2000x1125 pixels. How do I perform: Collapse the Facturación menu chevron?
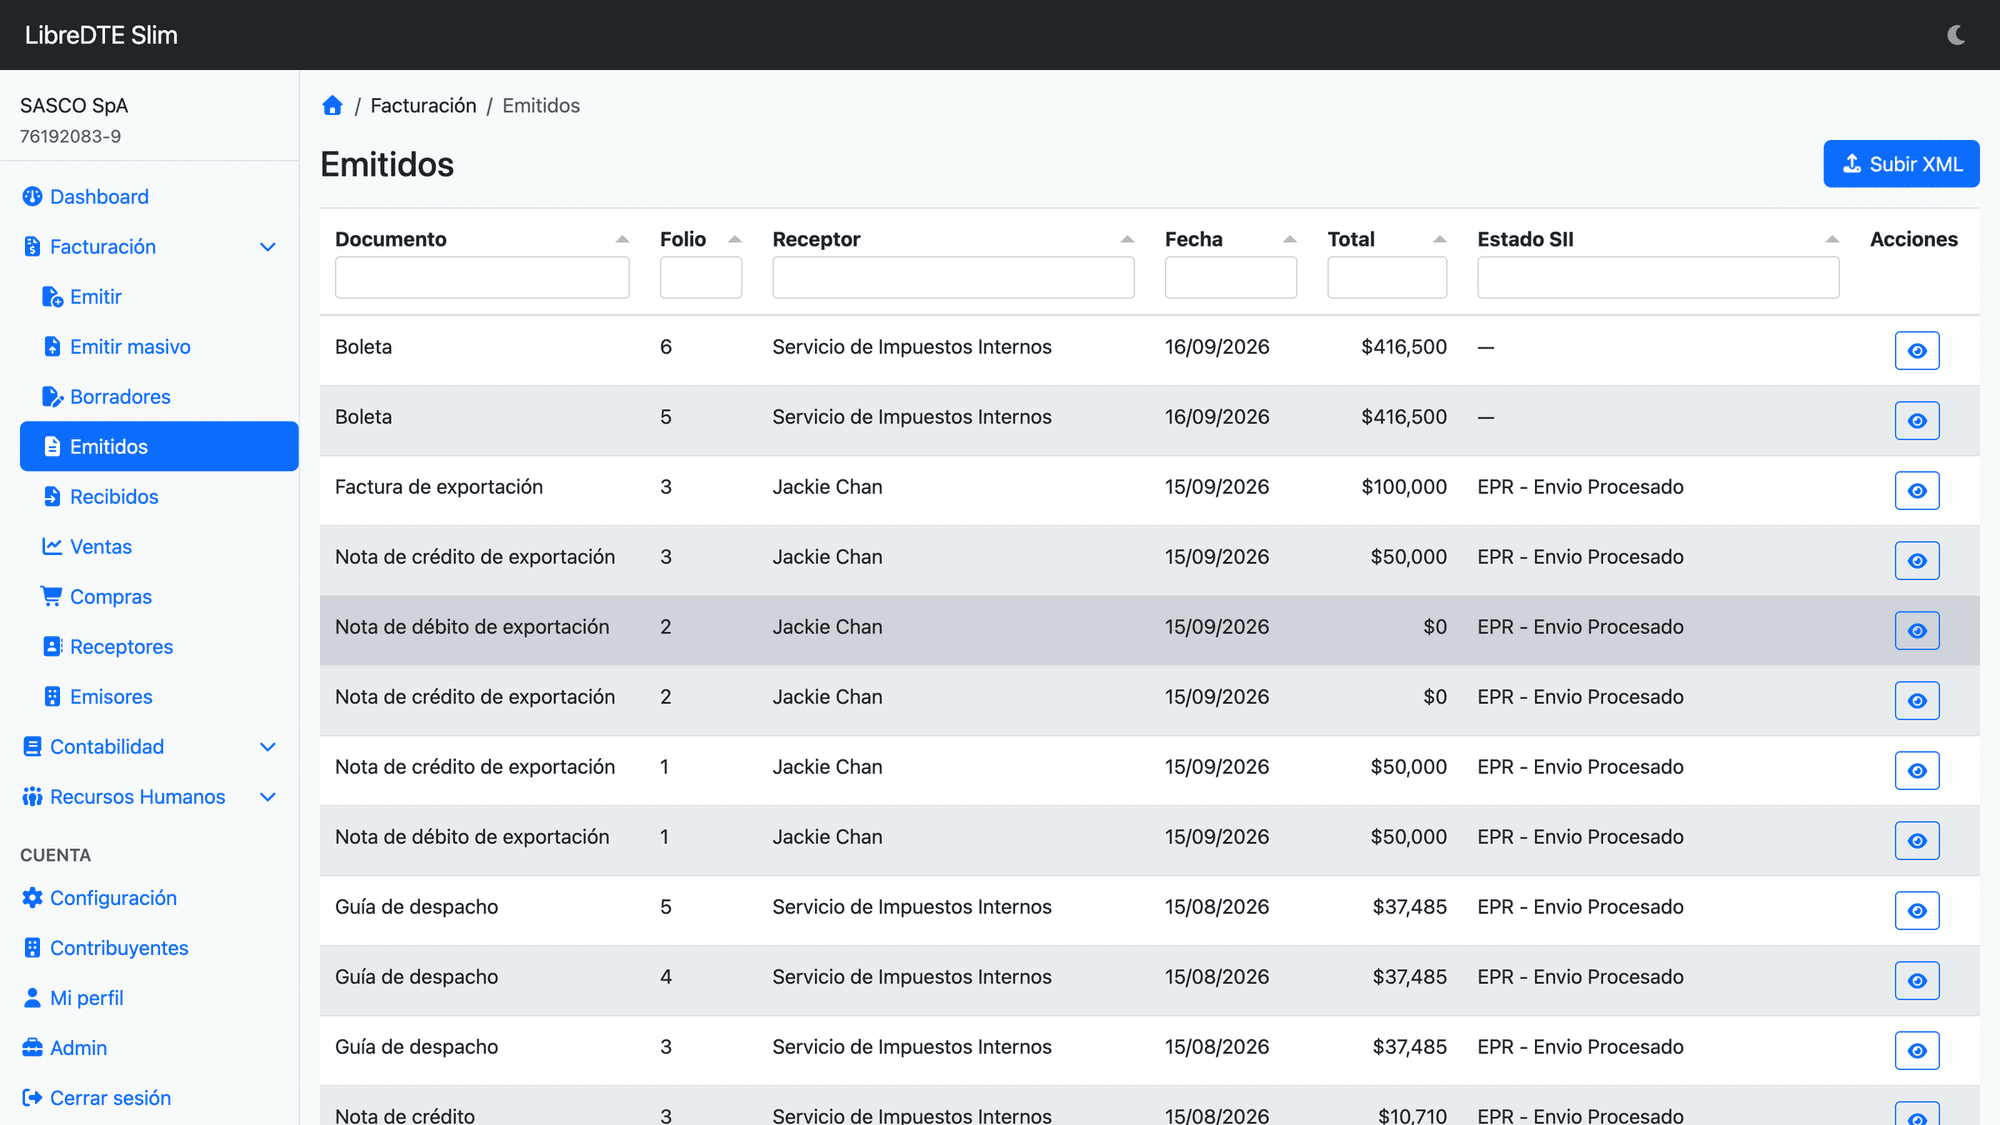pyautogui.click(x=267, y=247)
